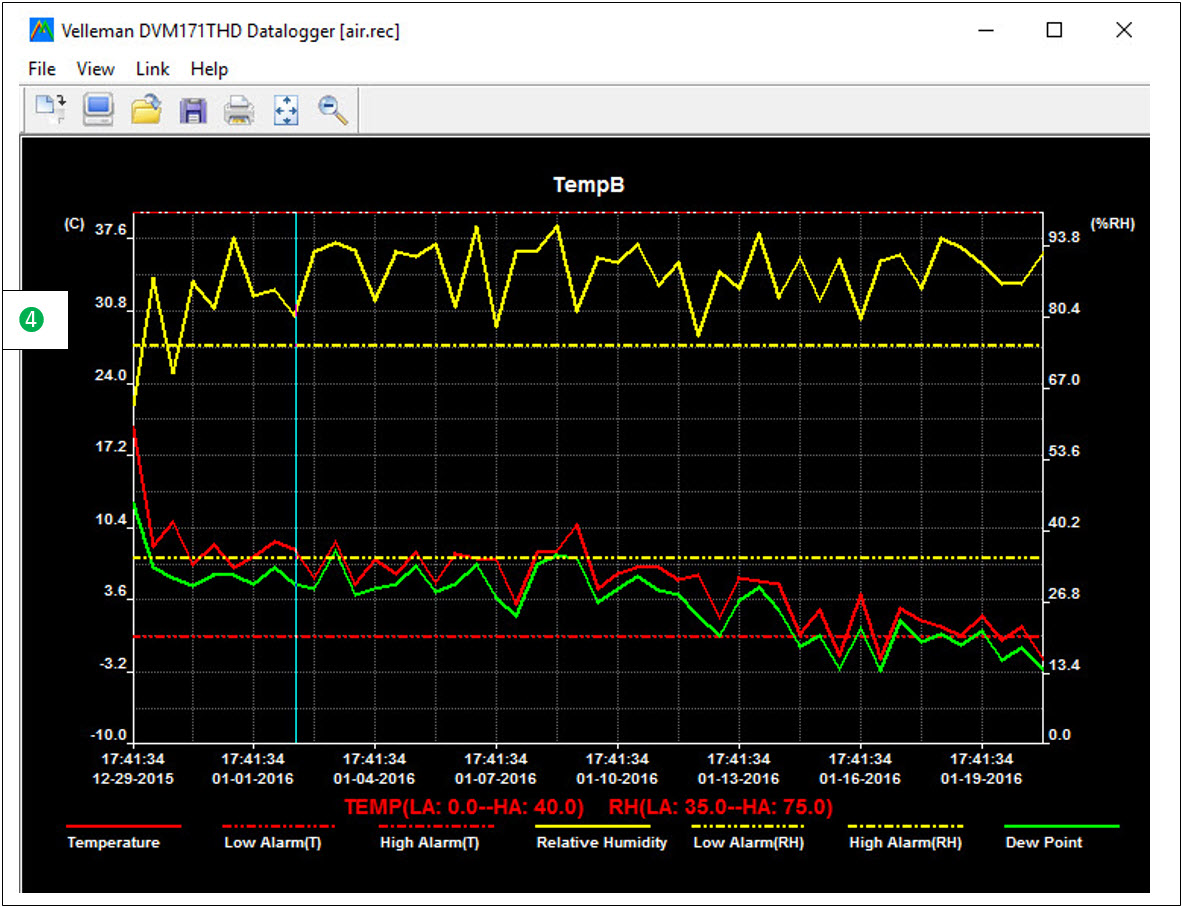Click the Velleman app icon in title bar
1182x907 pixels.
pyautogui.click(x=41, y=30)
